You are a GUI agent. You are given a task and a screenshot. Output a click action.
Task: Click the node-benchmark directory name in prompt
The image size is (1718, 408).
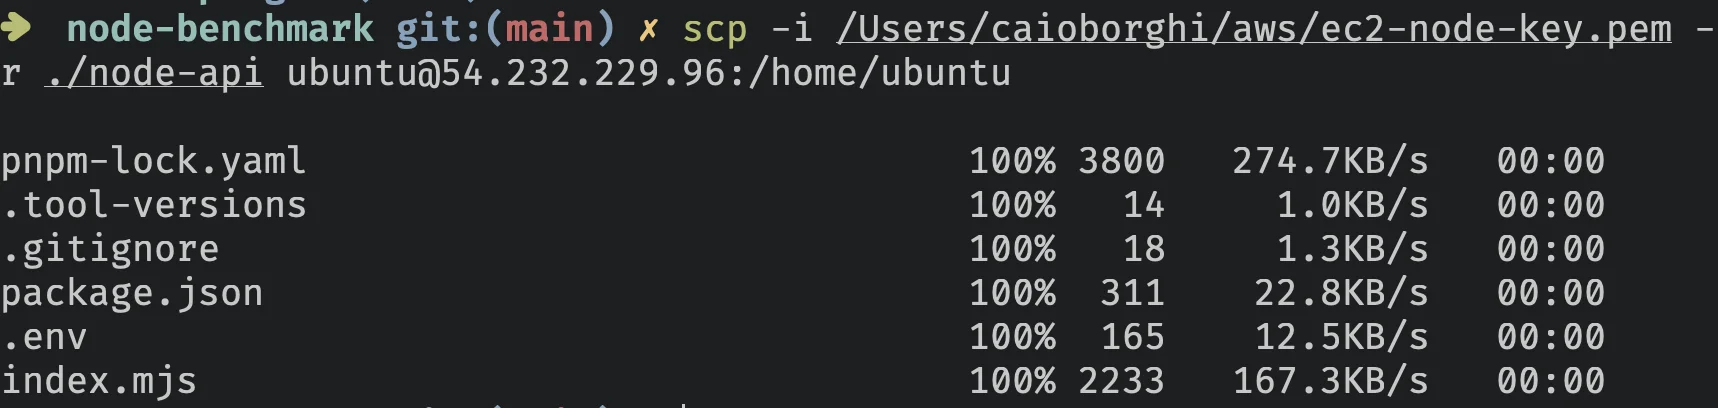point(220,28)
